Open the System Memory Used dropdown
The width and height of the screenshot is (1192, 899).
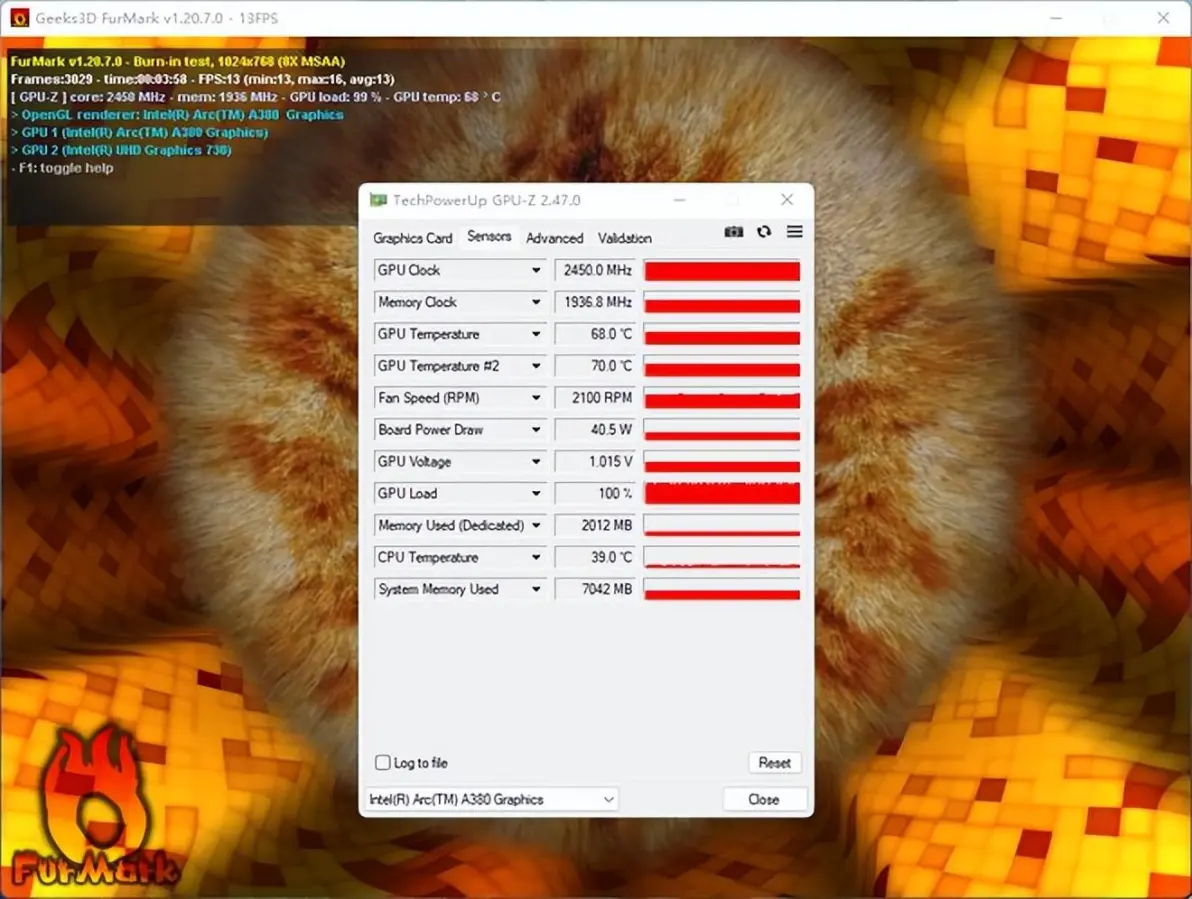[x=536, y=590]
